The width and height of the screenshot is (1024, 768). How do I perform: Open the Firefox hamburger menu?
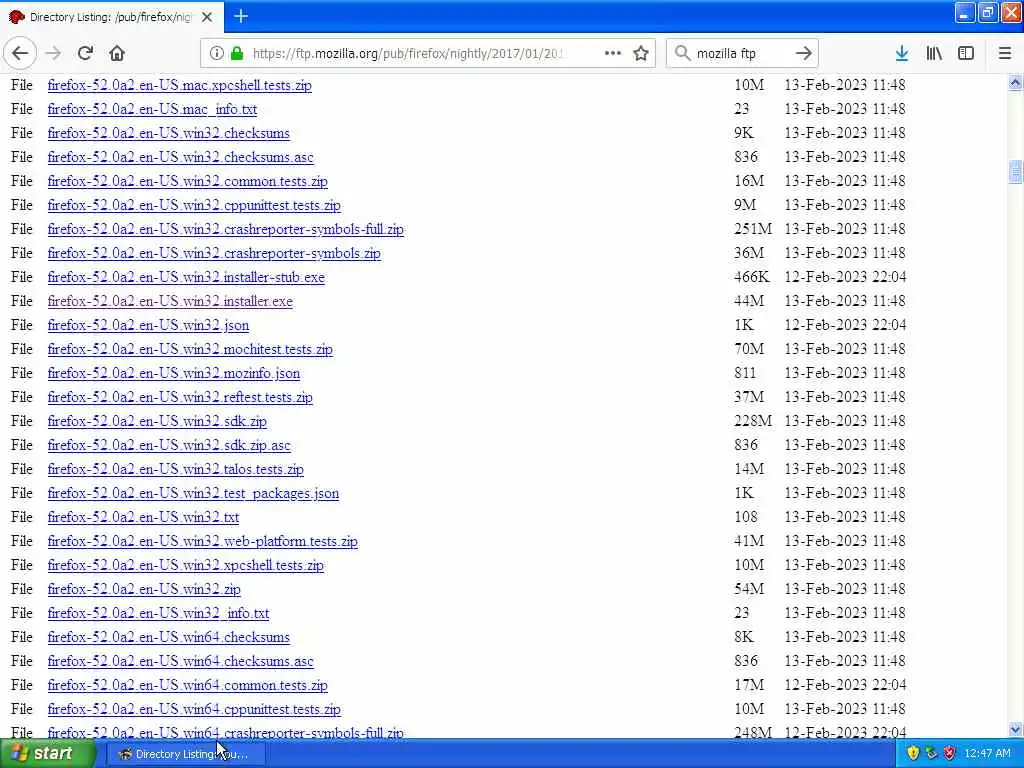coord(1005,53)
